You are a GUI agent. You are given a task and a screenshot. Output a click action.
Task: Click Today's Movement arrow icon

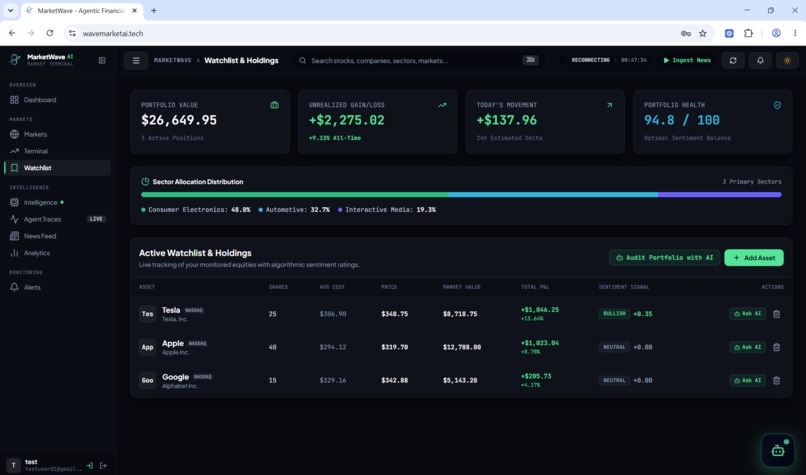(610, 105)
